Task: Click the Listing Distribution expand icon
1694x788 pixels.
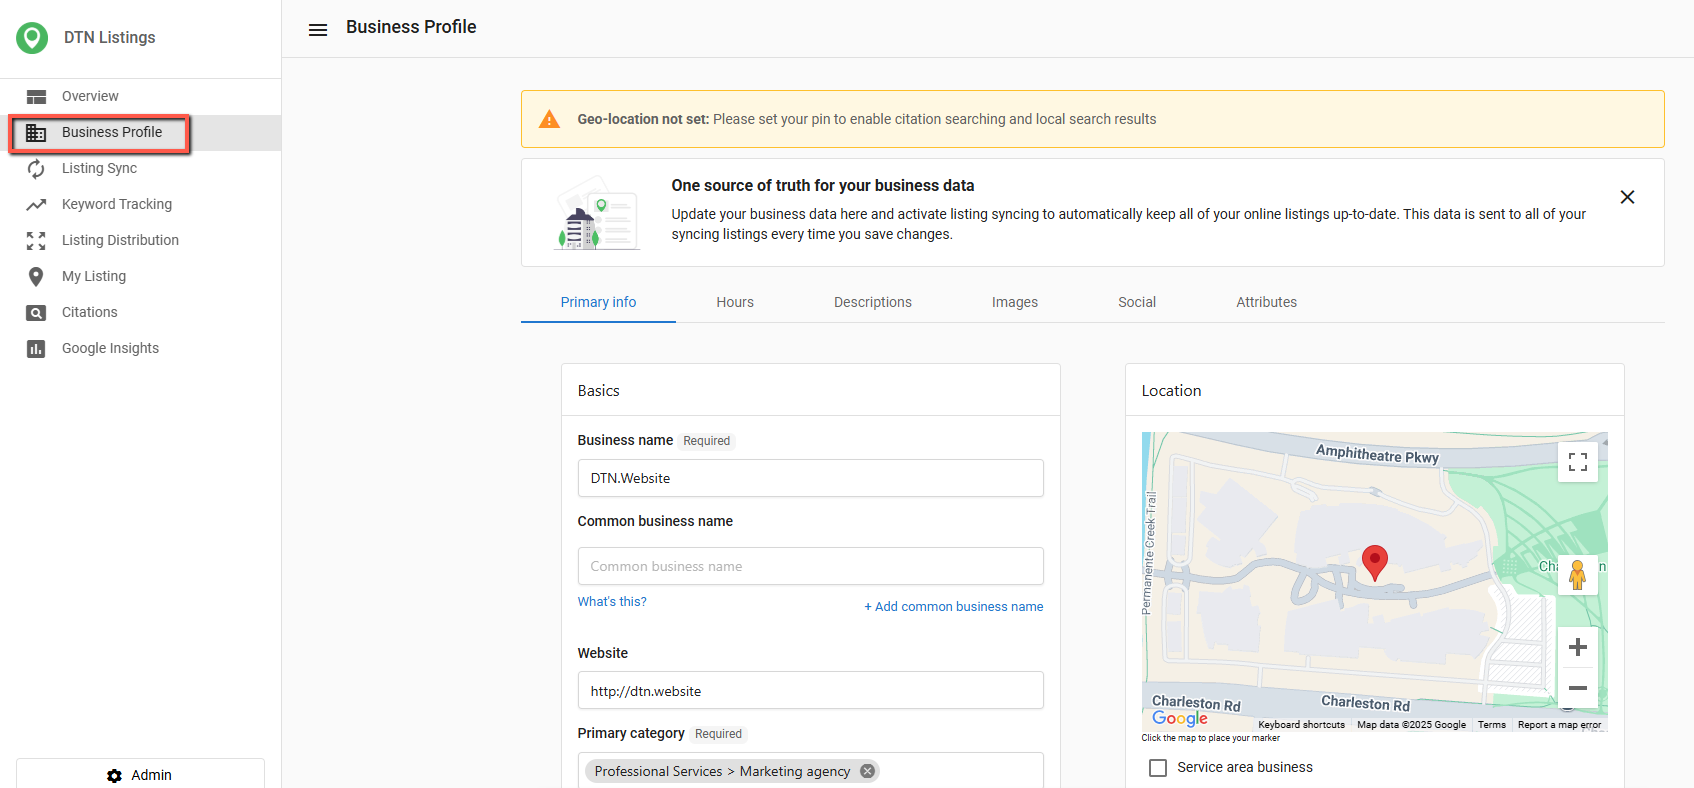Action: click(x=36, y=241)
